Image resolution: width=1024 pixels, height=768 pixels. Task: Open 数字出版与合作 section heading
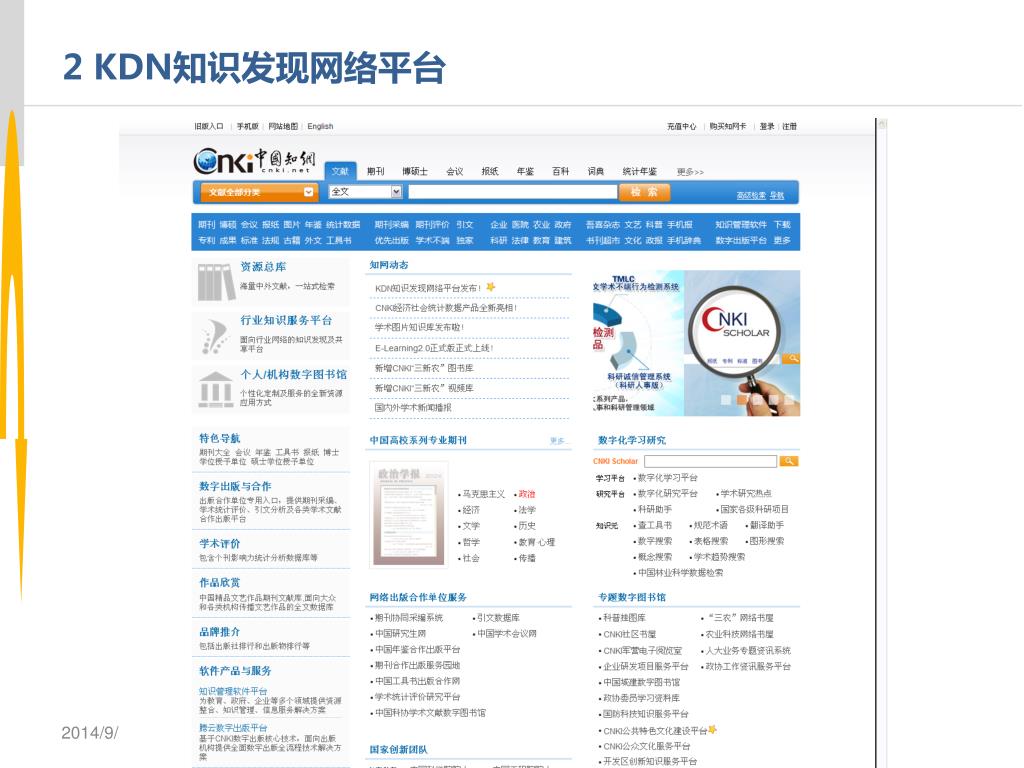click(x=235, y=486)
